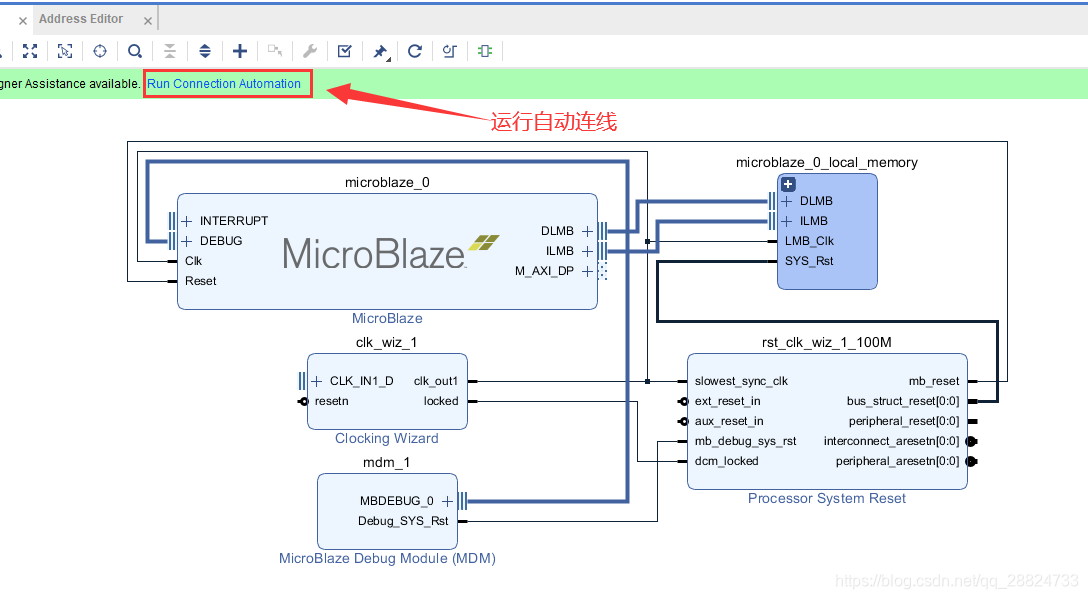This screenshot has height=599, width=1088.
Task: Click the Zoom Fit toolbar icon
Action: click(x=30, y=51)
